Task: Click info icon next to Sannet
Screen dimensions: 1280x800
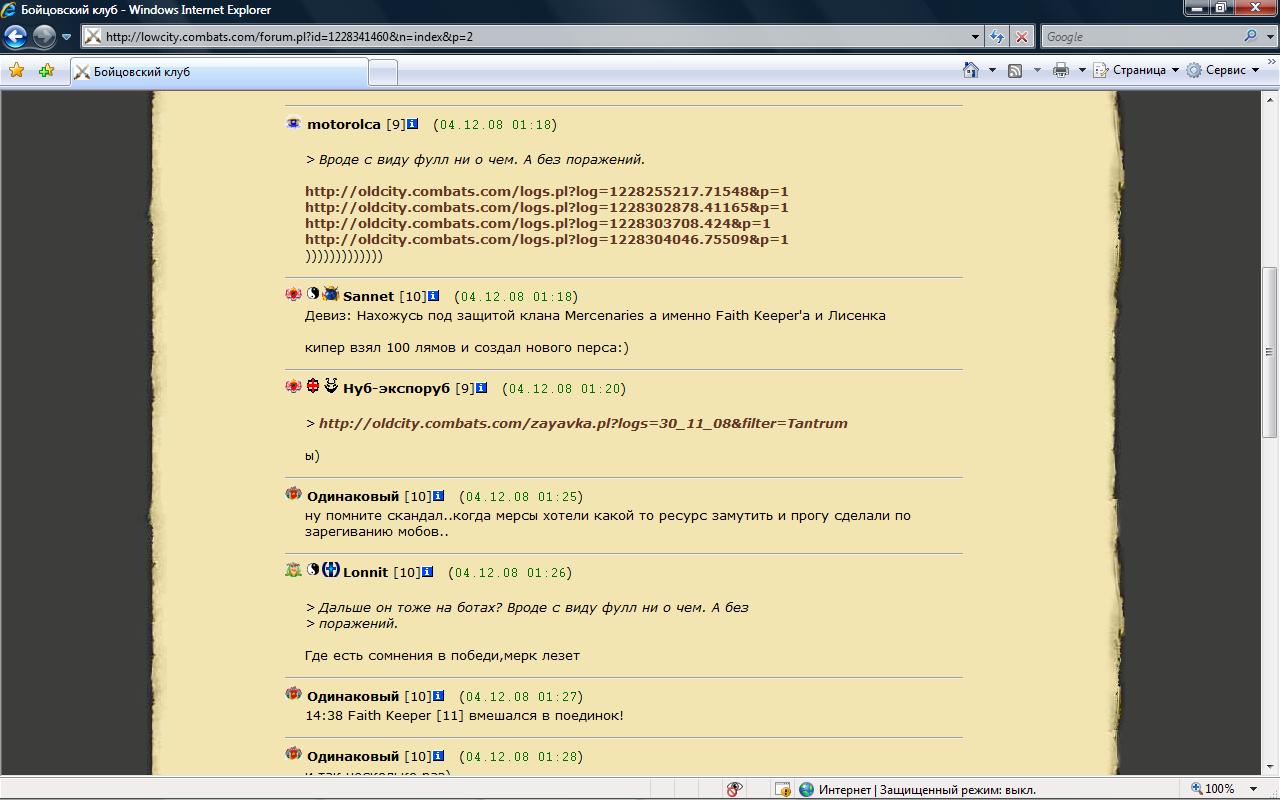Action: tap(433, 296)
